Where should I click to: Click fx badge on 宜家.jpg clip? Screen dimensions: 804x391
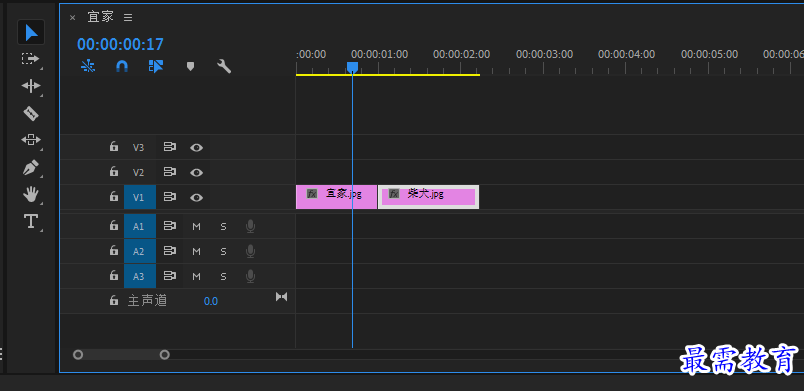pyautogui.click(x=312, y=194)
